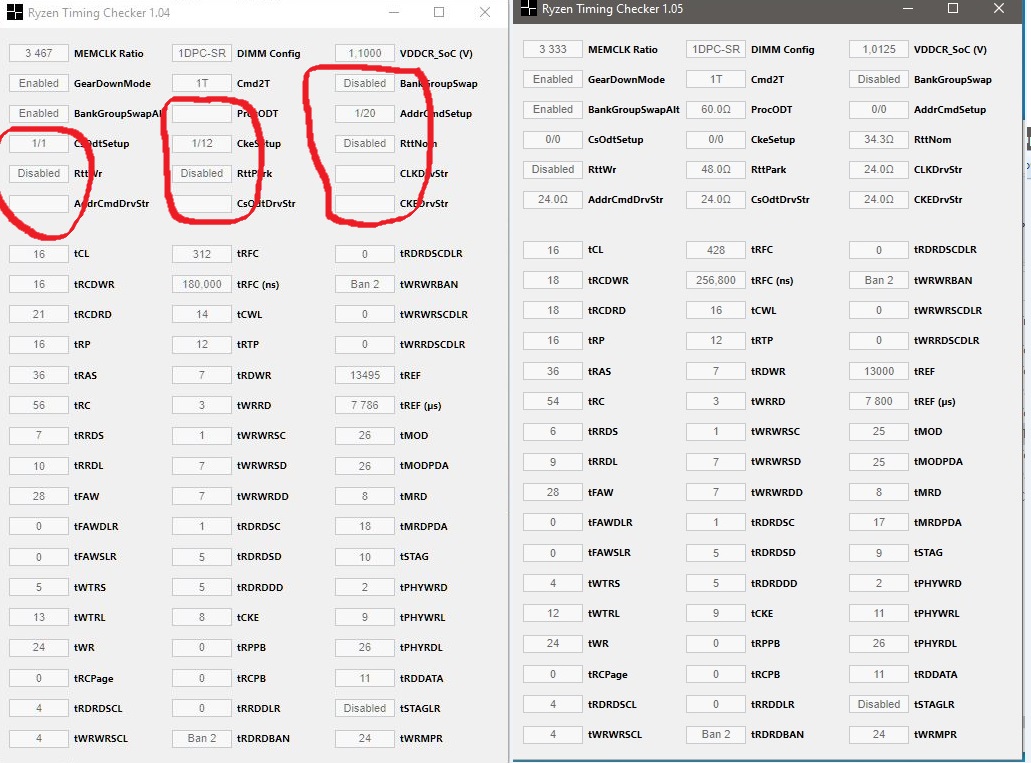Click tRC value 54 in version 1.05
This screenshot has height=763, width=1031.
pos(553,401)
